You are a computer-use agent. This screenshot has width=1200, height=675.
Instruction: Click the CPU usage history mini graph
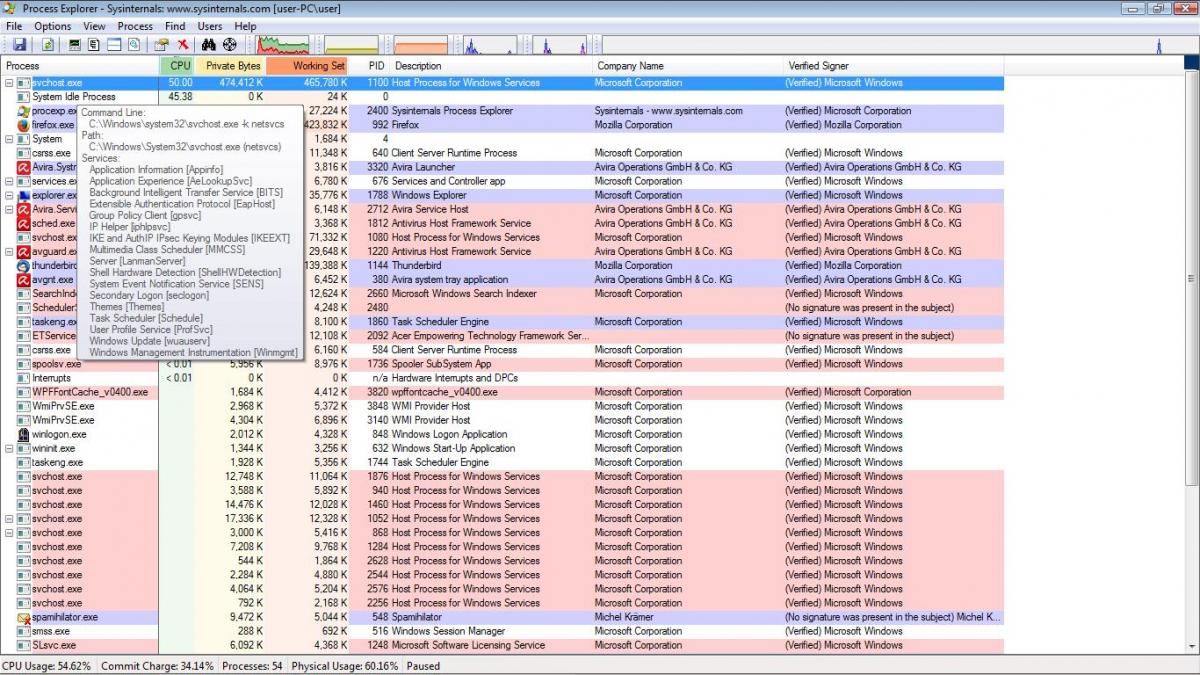pyautogui.click(x=284, y=45)
